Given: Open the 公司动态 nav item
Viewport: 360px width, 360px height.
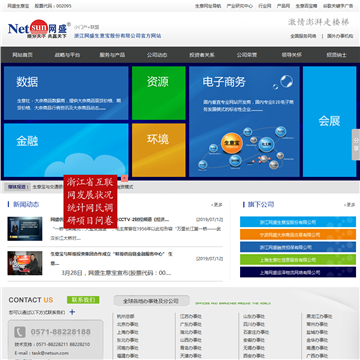Looking at the screenshot, I should pyautogui.click(x=157, y=55).
